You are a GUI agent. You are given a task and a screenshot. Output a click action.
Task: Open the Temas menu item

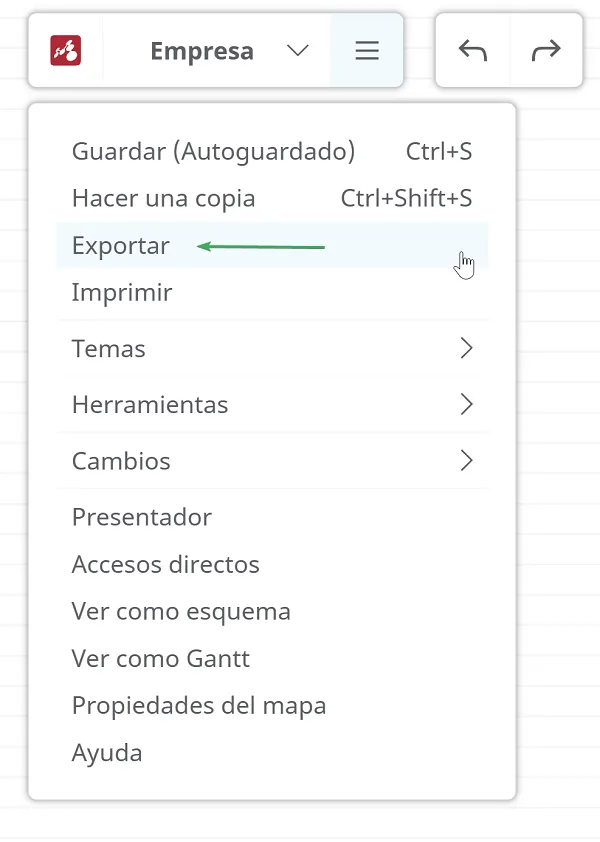click(x=109, y=349)
